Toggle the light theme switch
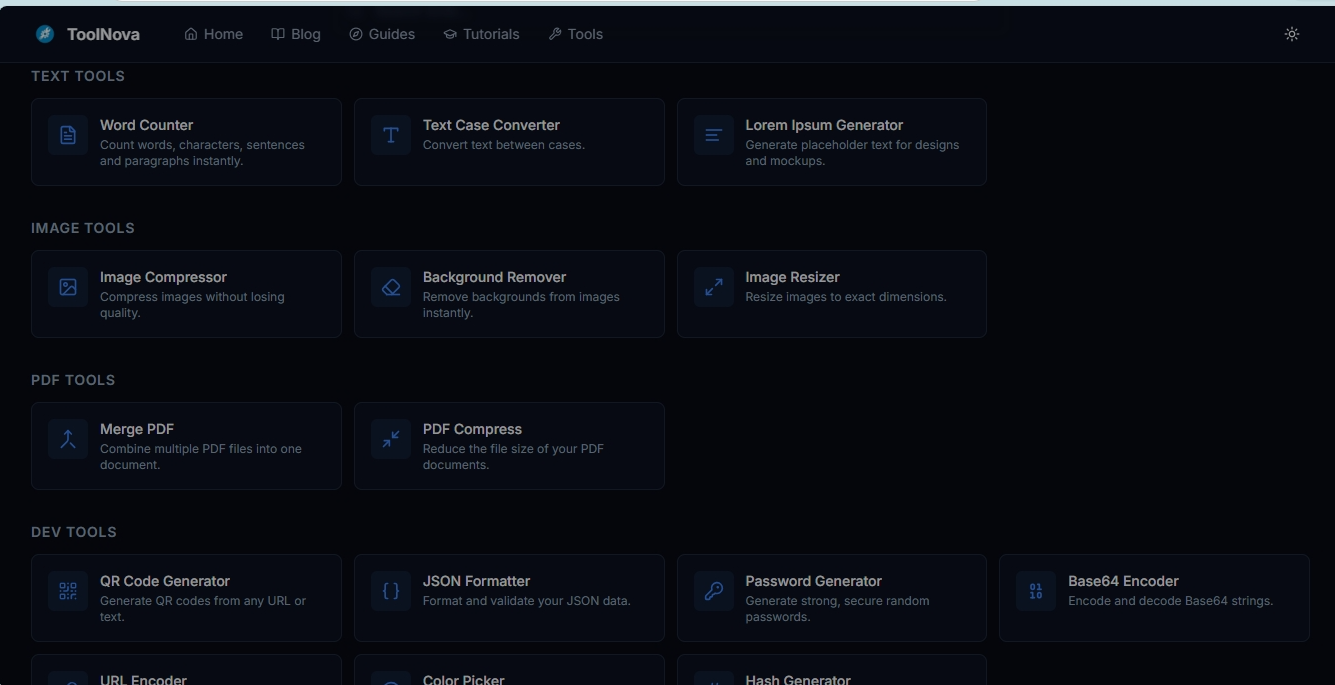This screenshot has height=685, width=1335. click(x=1291, y=33)
